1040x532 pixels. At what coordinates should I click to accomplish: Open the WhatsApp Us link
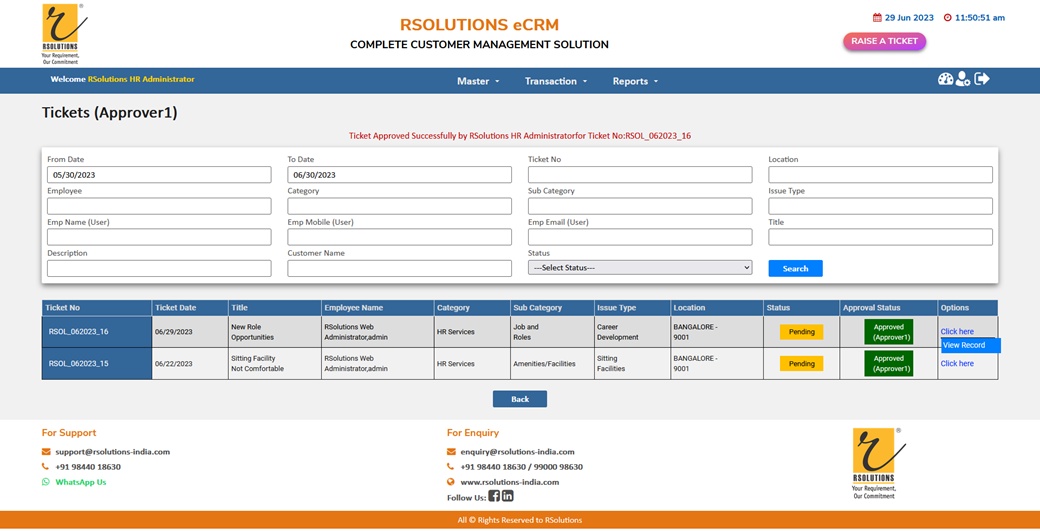click(80, 482)
